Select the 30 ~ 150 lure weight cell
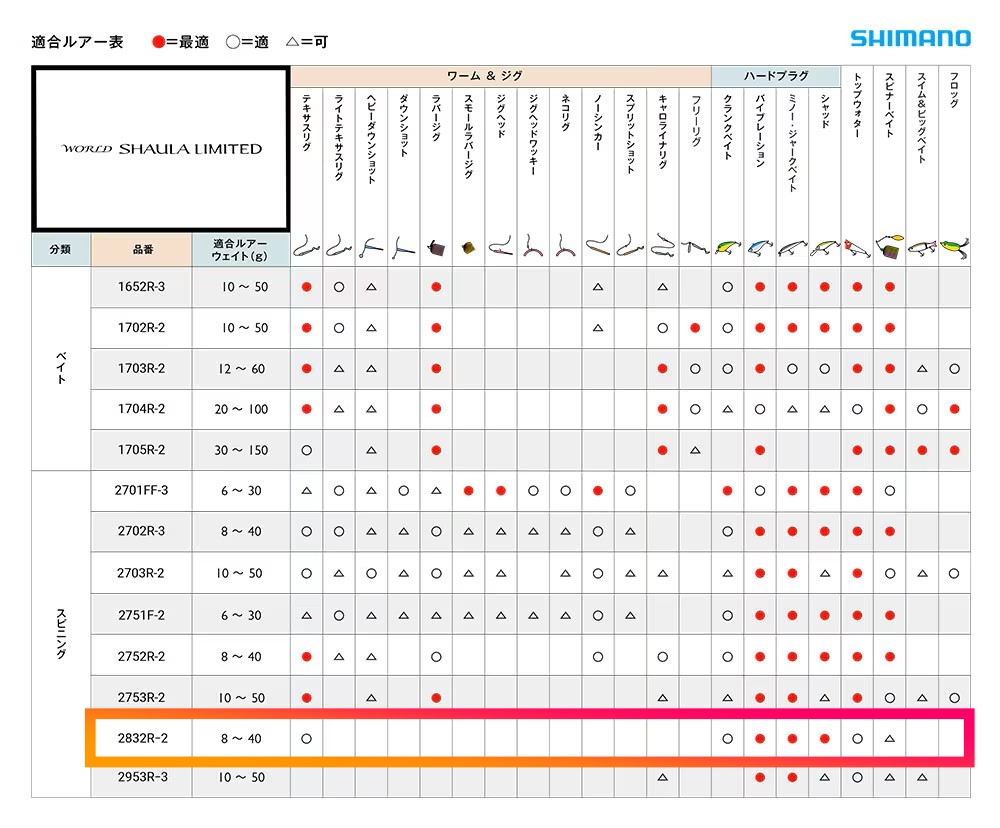 coord(241,450)
